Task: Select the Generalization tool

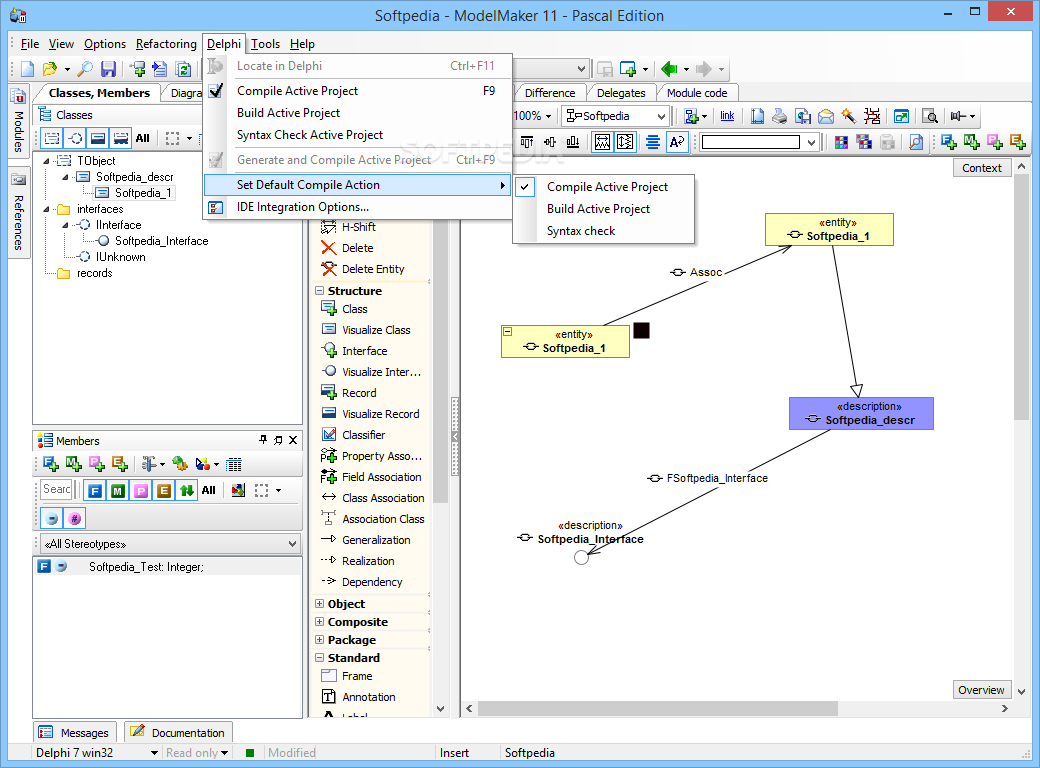Action: (375, 540)
